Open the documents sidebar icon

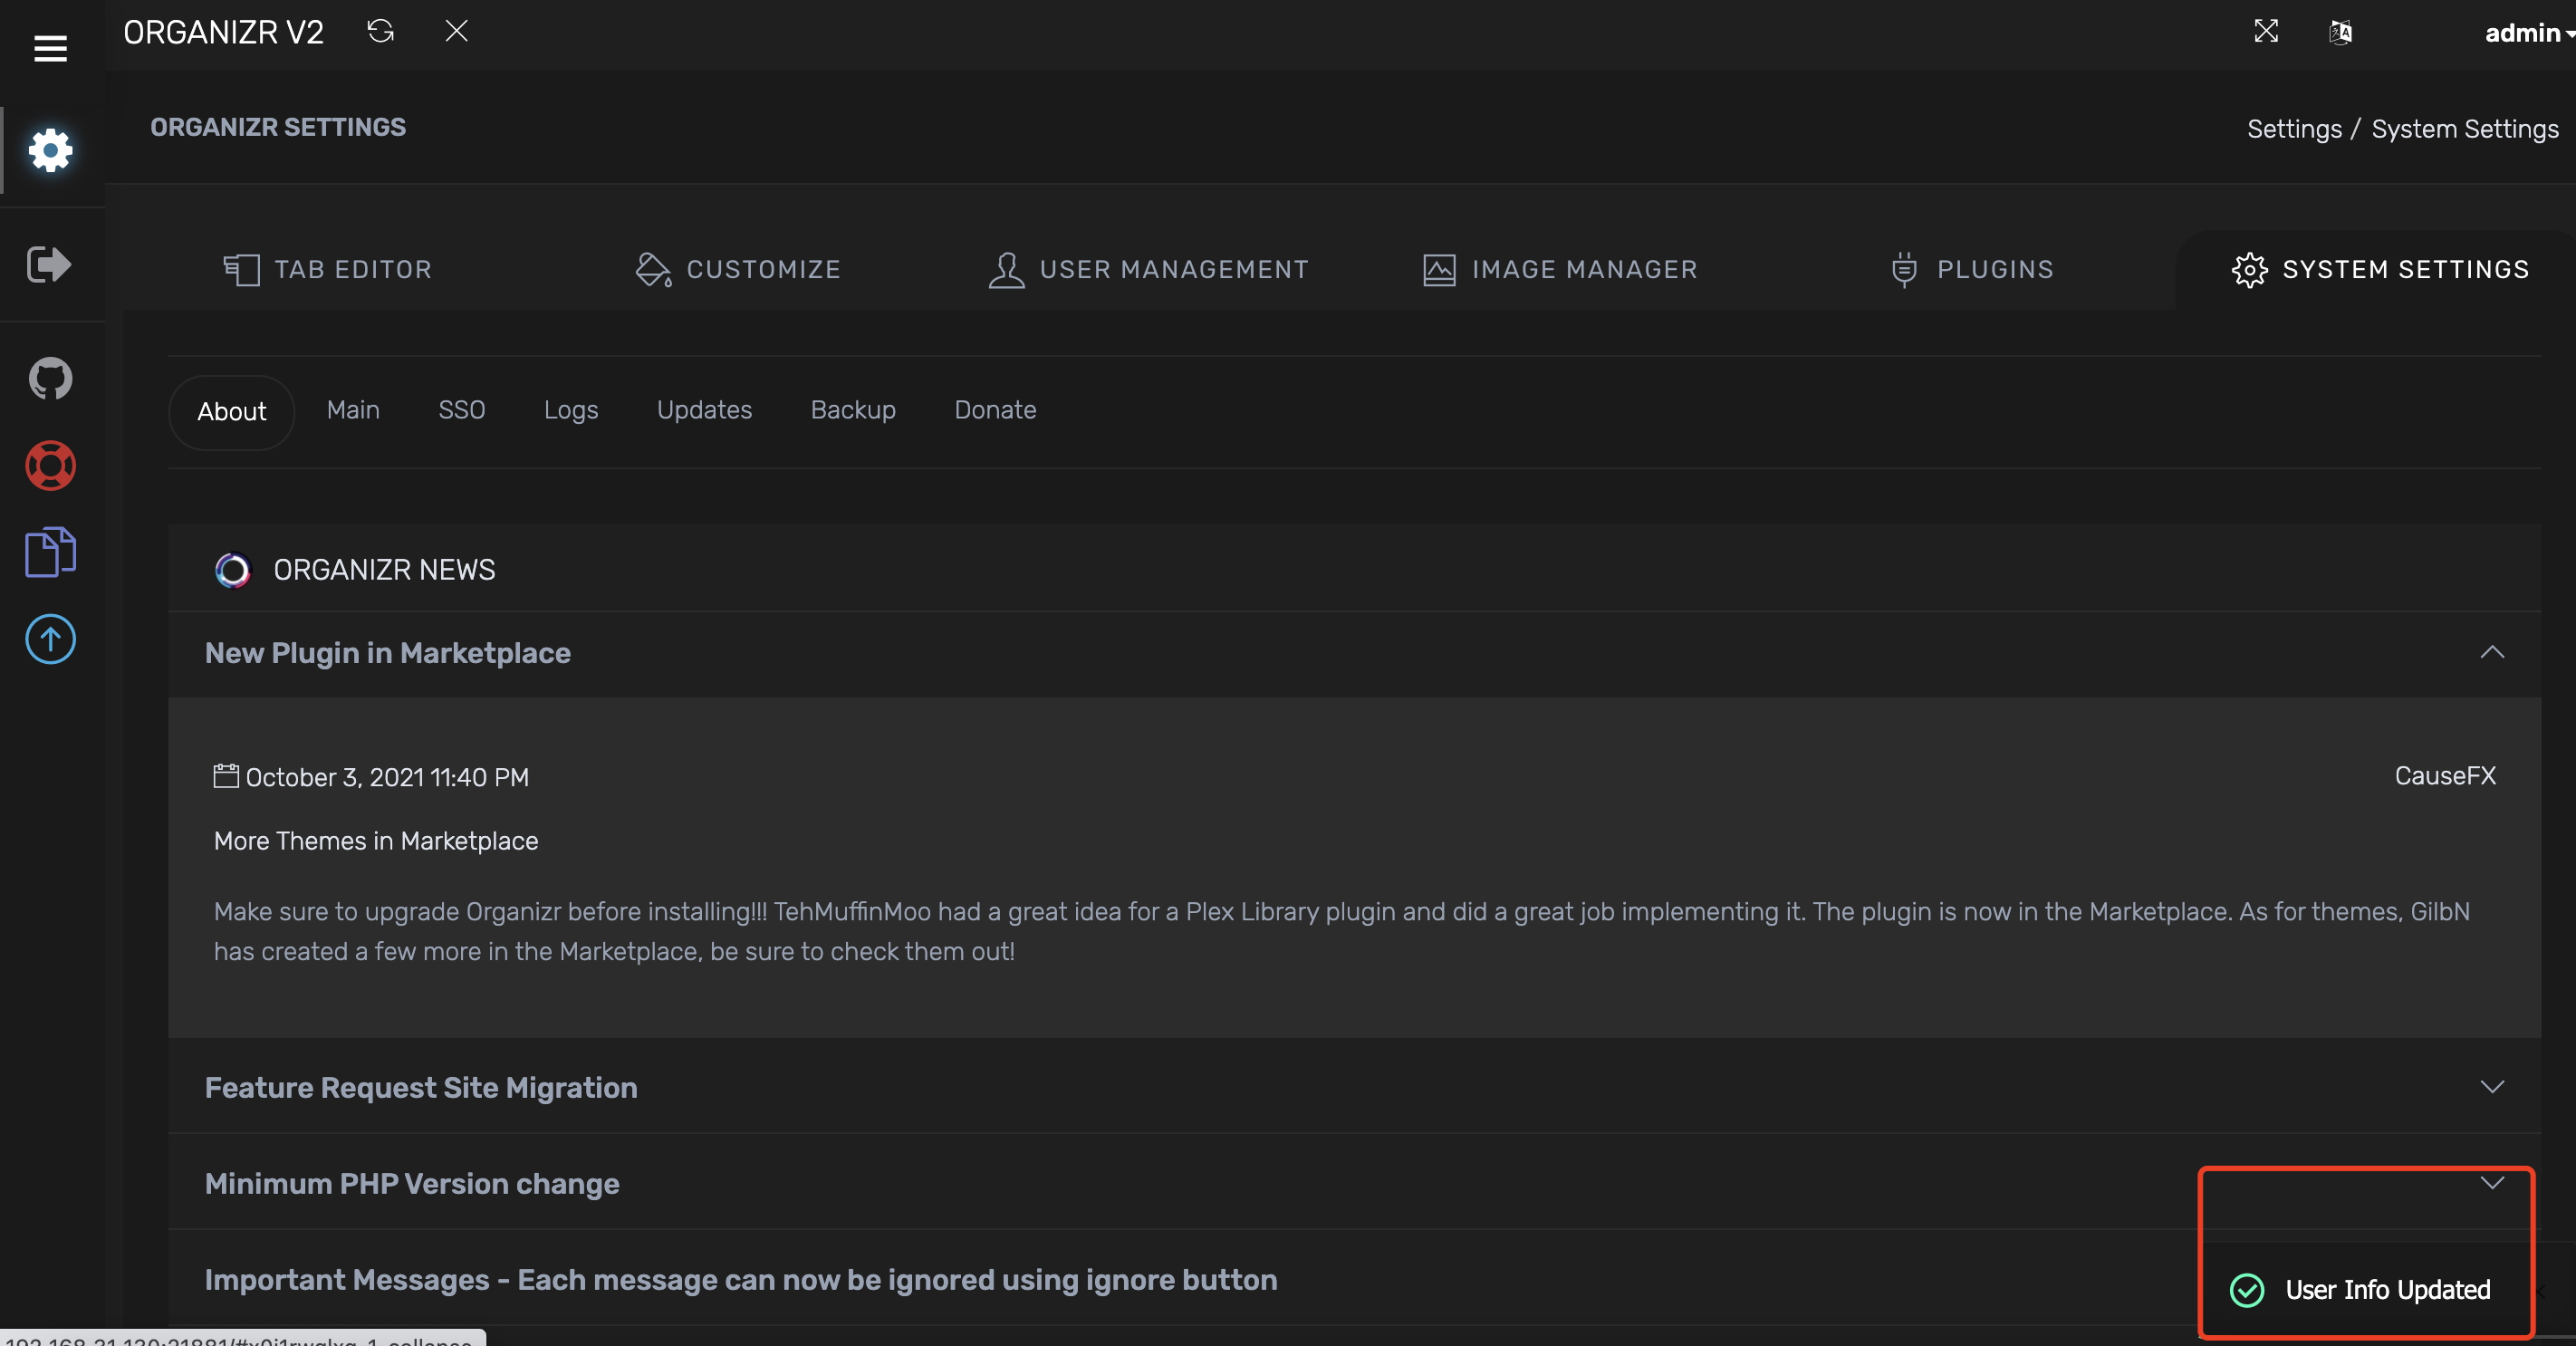[50, 552]
